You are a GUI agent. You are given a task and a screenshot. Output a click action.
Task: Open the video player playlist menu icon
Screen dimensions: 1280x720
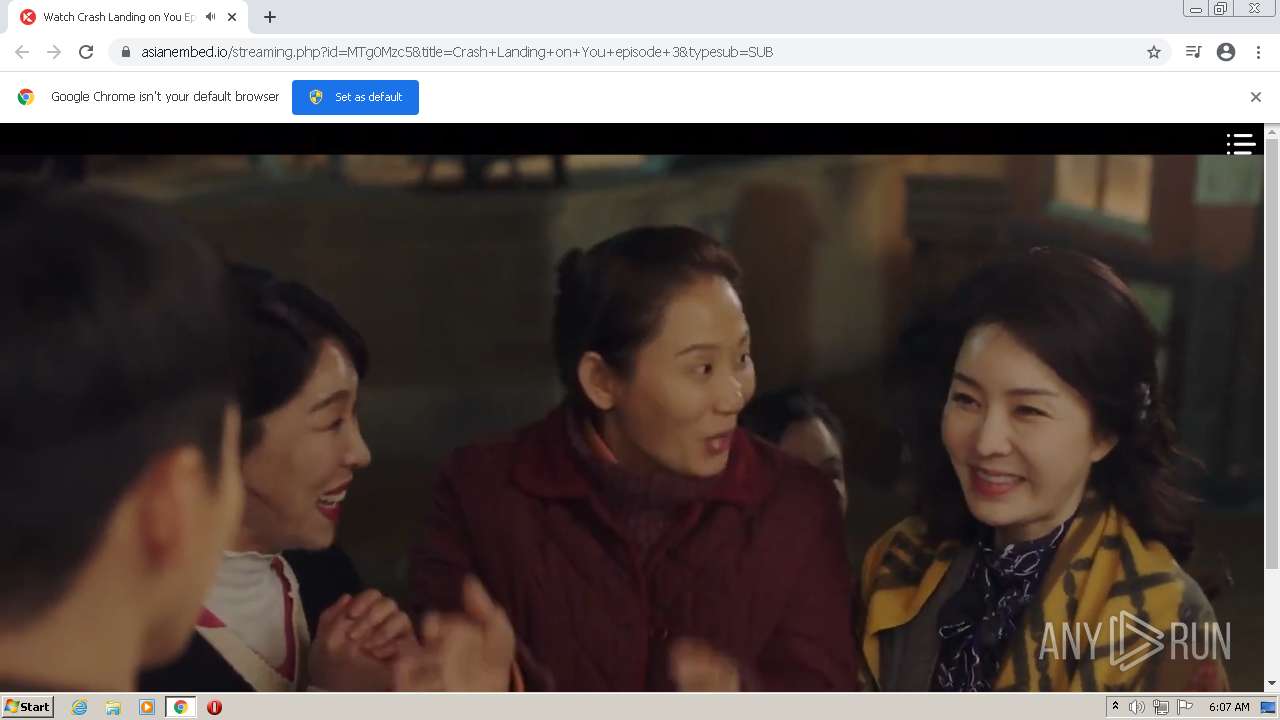click(x=1241, y=145)
